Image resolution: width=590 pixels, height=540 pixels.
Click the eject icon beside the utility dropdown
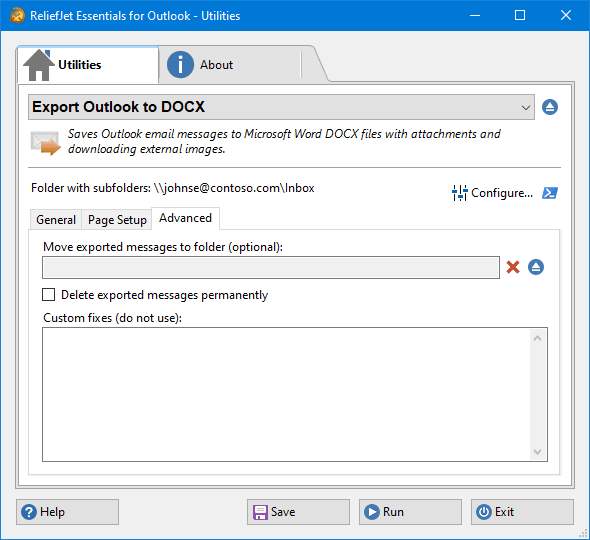550,107
